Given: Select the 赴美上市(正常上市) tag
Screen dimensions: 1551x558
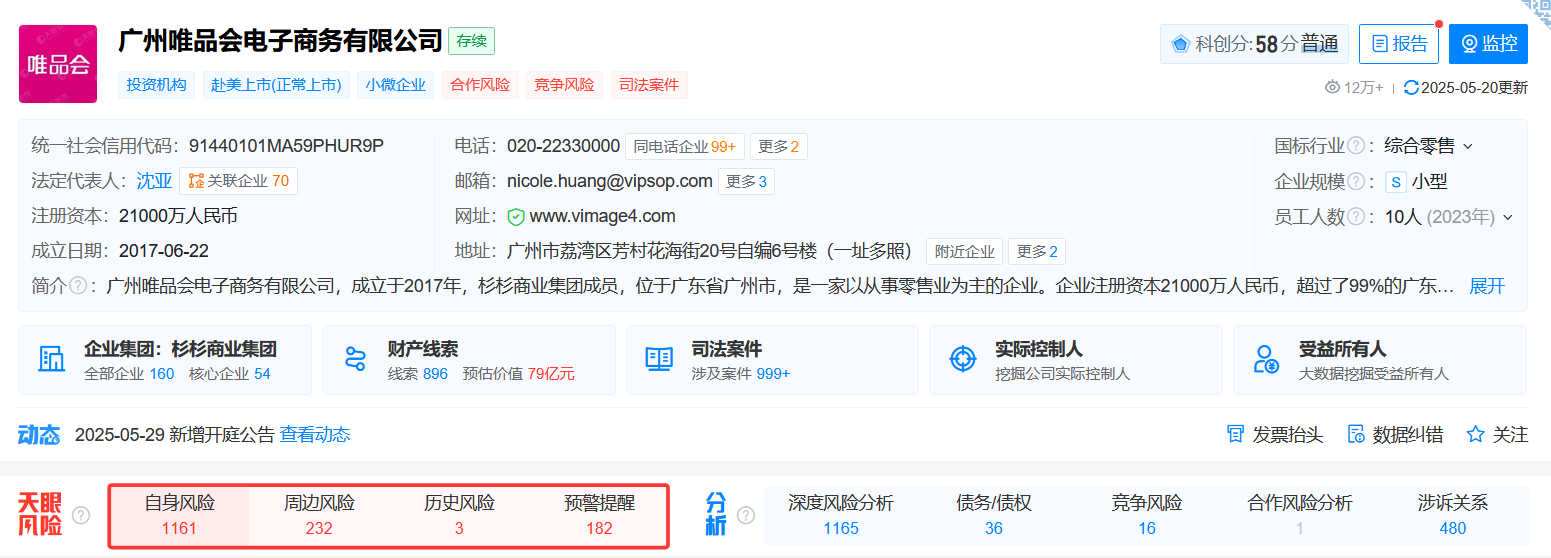Looking at the screenshot, I should (276, 85).
